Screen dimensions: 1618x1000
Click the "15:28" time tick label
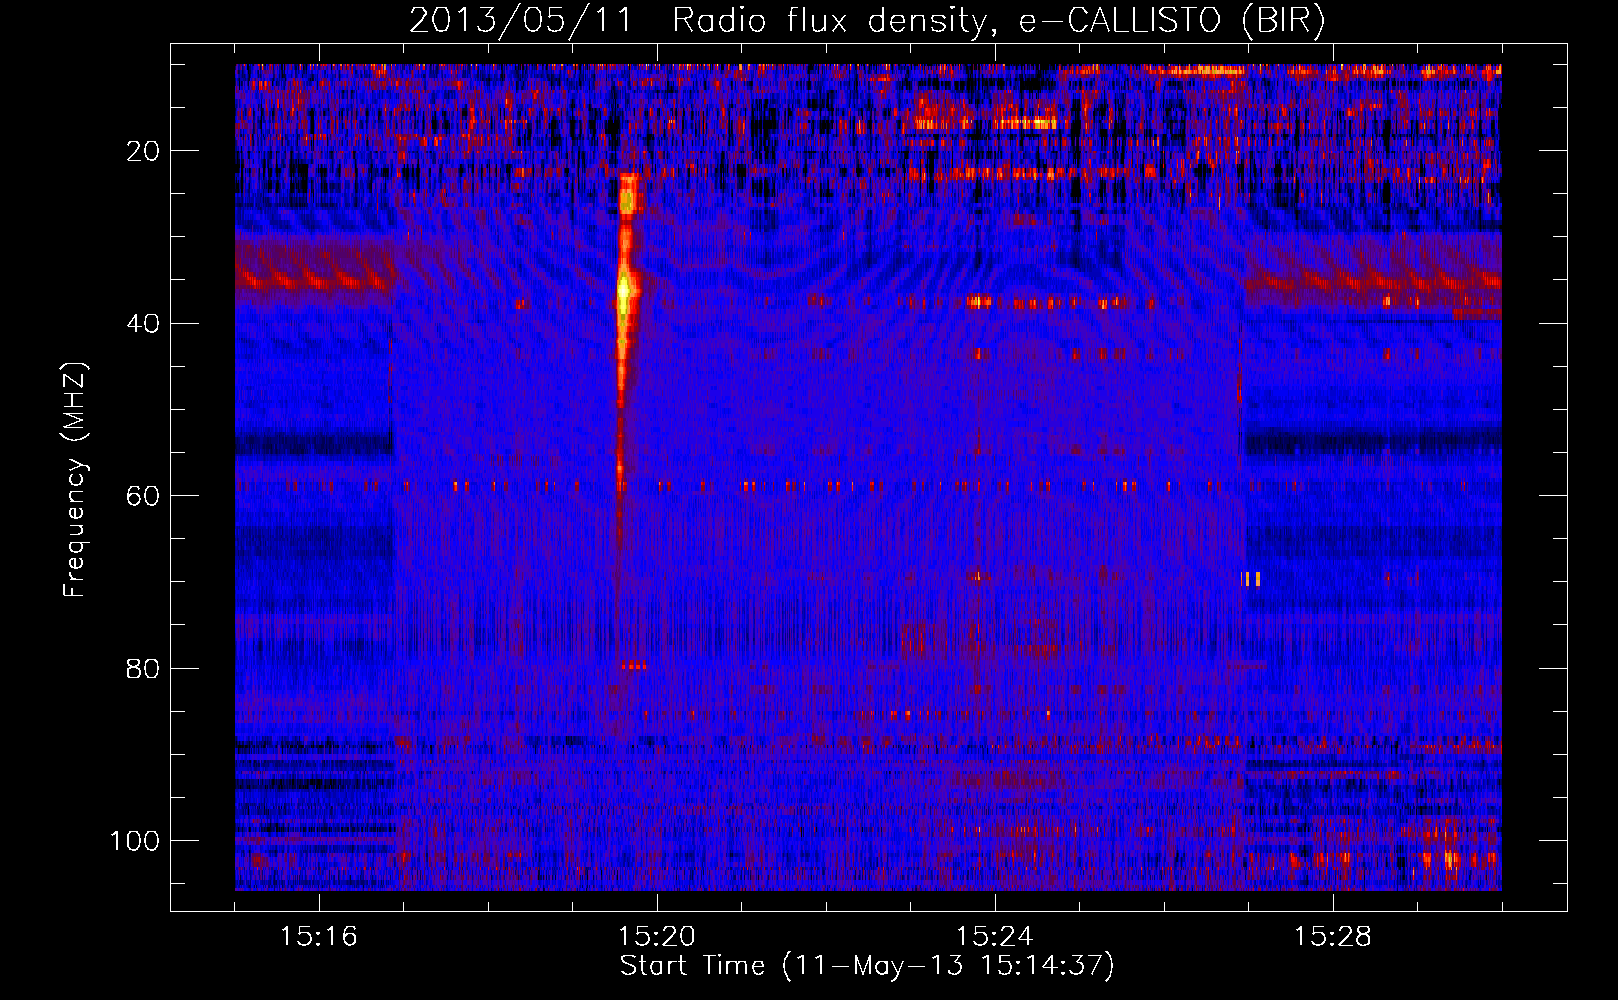click(1333, 937)
